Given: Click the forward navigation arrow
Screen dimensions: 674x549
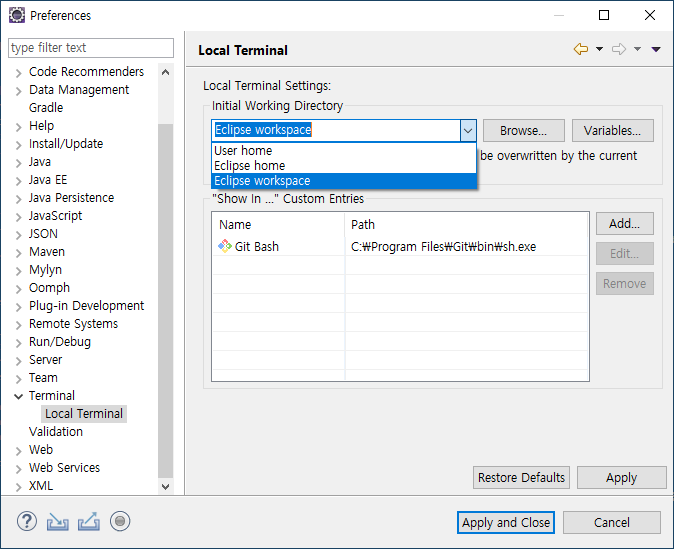Looking at the screenshot, I should (619, 49).
